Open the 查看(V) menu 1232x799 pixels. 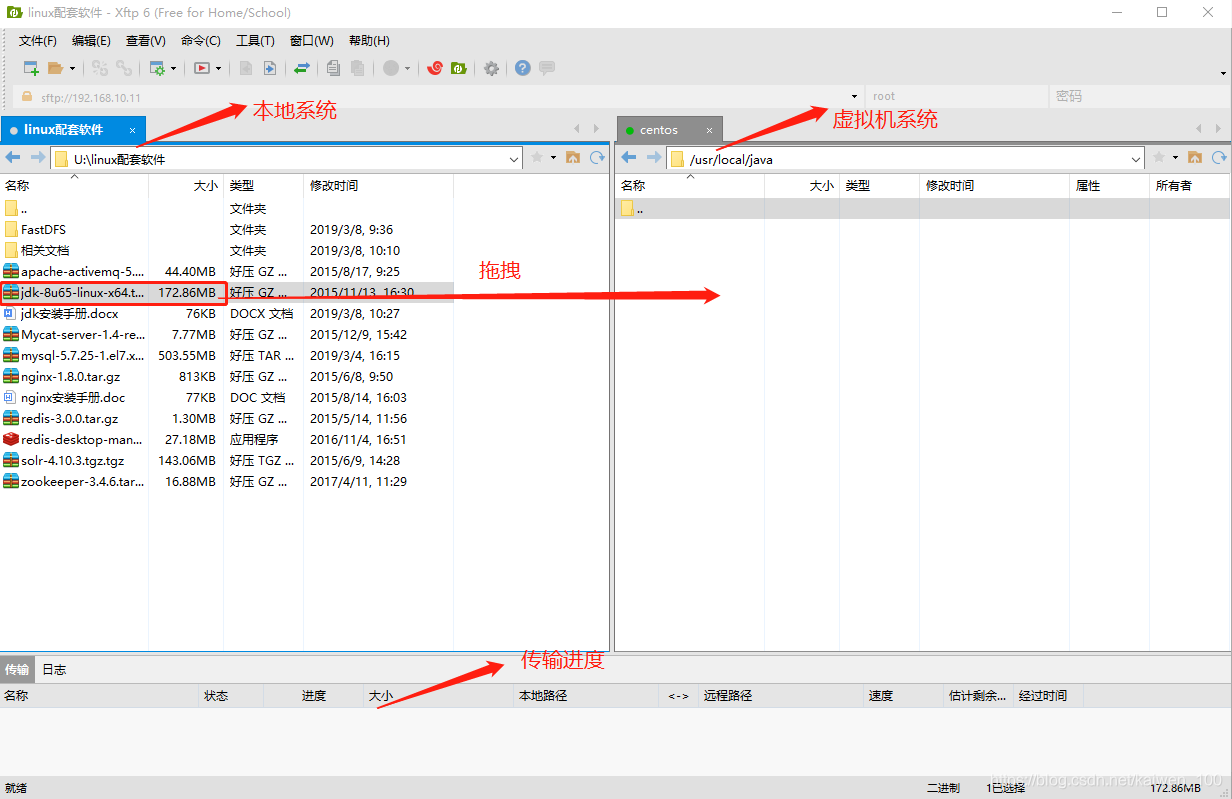tap(146, 41)
